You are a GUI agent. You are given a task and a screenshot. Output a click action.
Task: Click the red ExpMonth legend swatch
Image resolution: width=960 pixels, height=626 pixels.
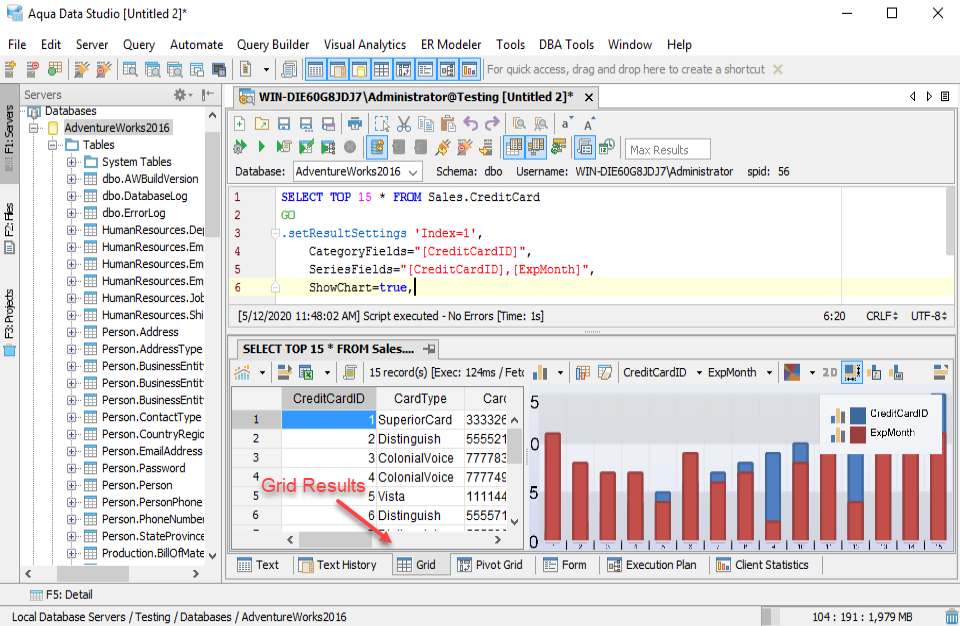pyautogui.click(x=858, y=434)
